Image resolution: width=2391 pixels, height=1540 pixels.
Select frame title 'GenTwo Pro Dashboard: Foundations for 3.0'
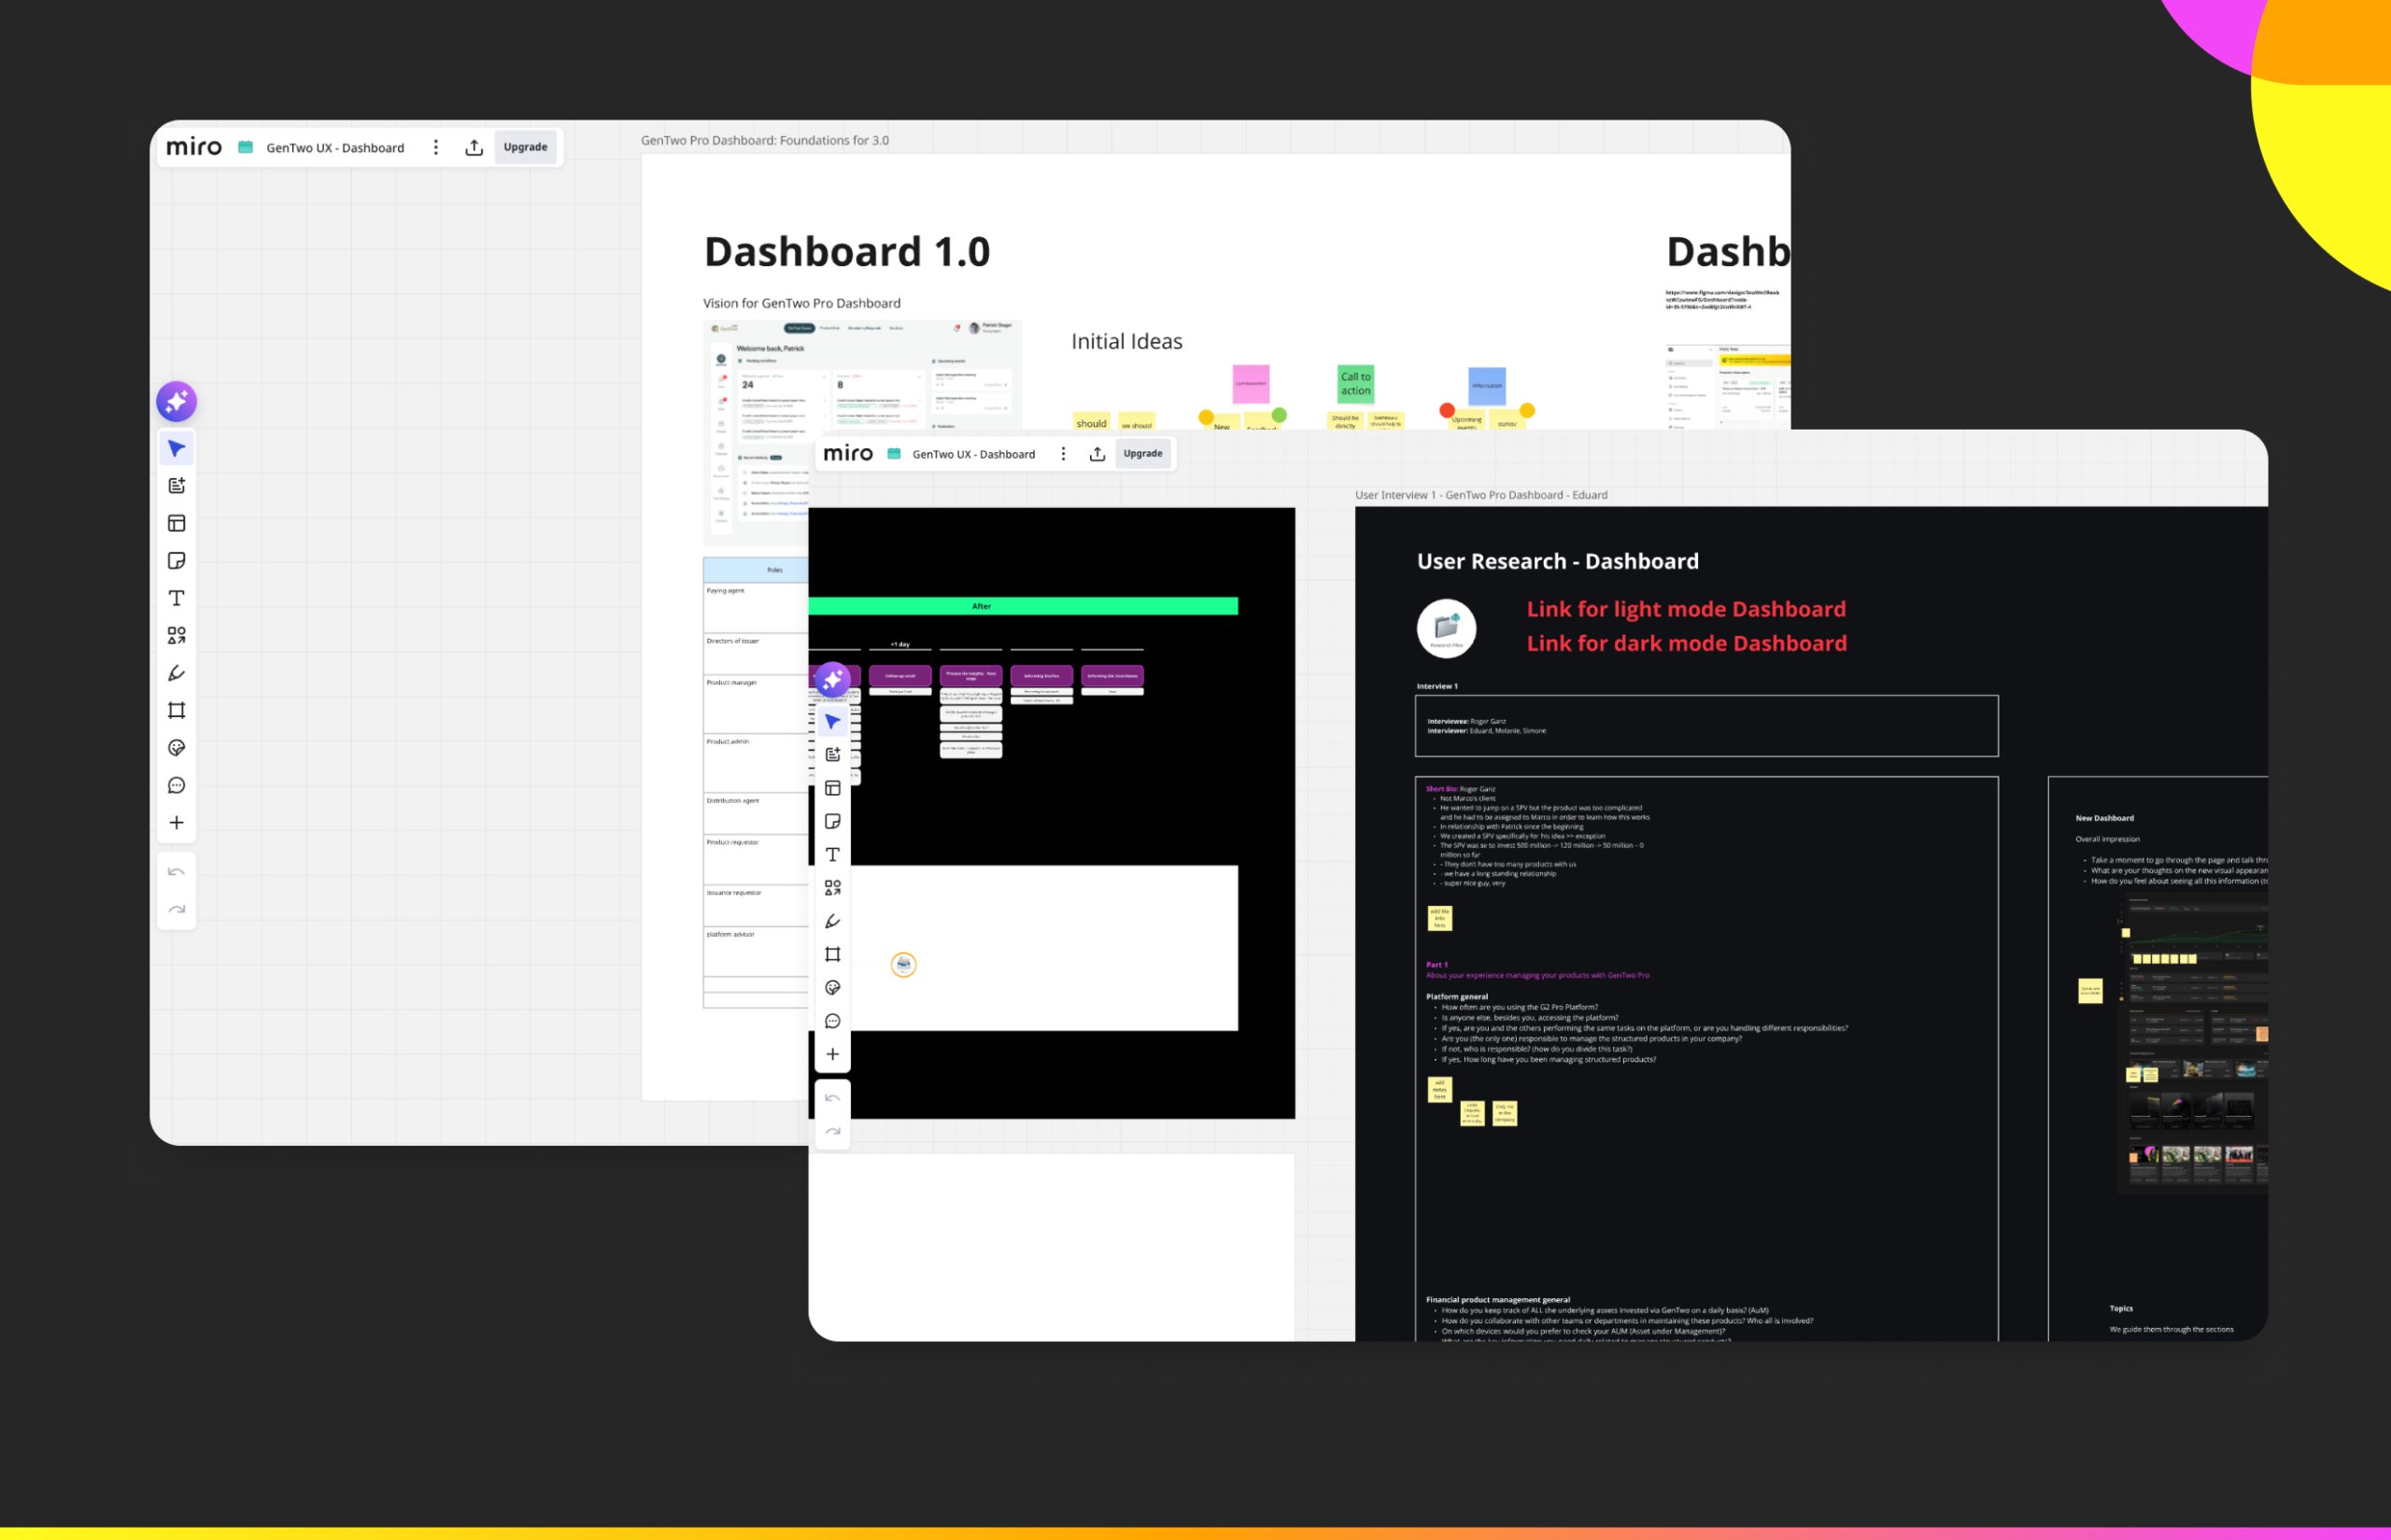[765, 141]
